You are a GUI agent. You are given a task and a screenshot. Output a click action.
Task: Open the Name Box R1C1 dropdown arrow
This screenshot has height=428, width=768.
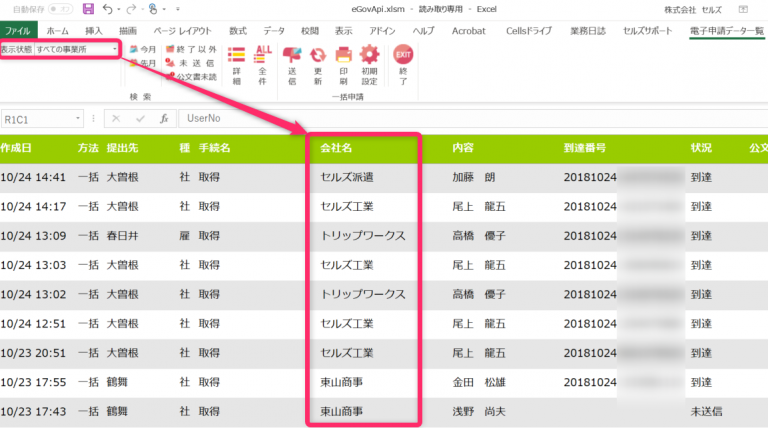coord(77,119)
